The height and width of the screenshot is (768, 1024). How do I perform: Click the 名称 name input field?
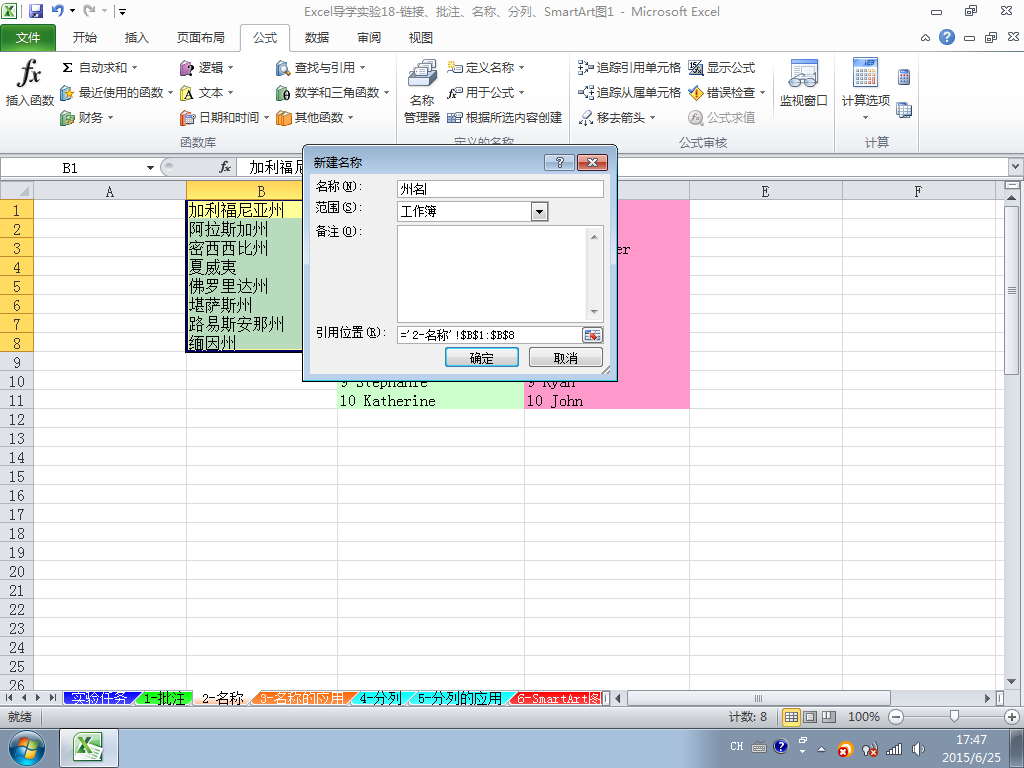[x=500, y=189]
